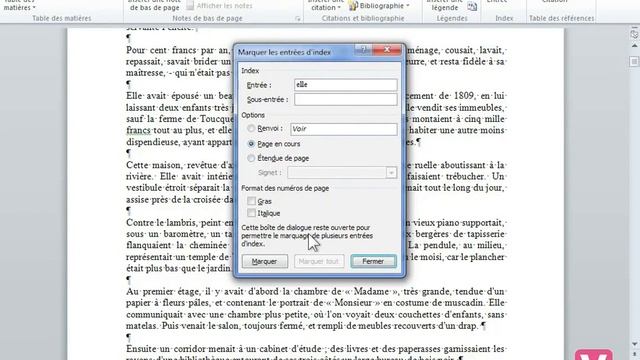Open the Notes de bas de page dialog launcher

(x=298, y=19)
